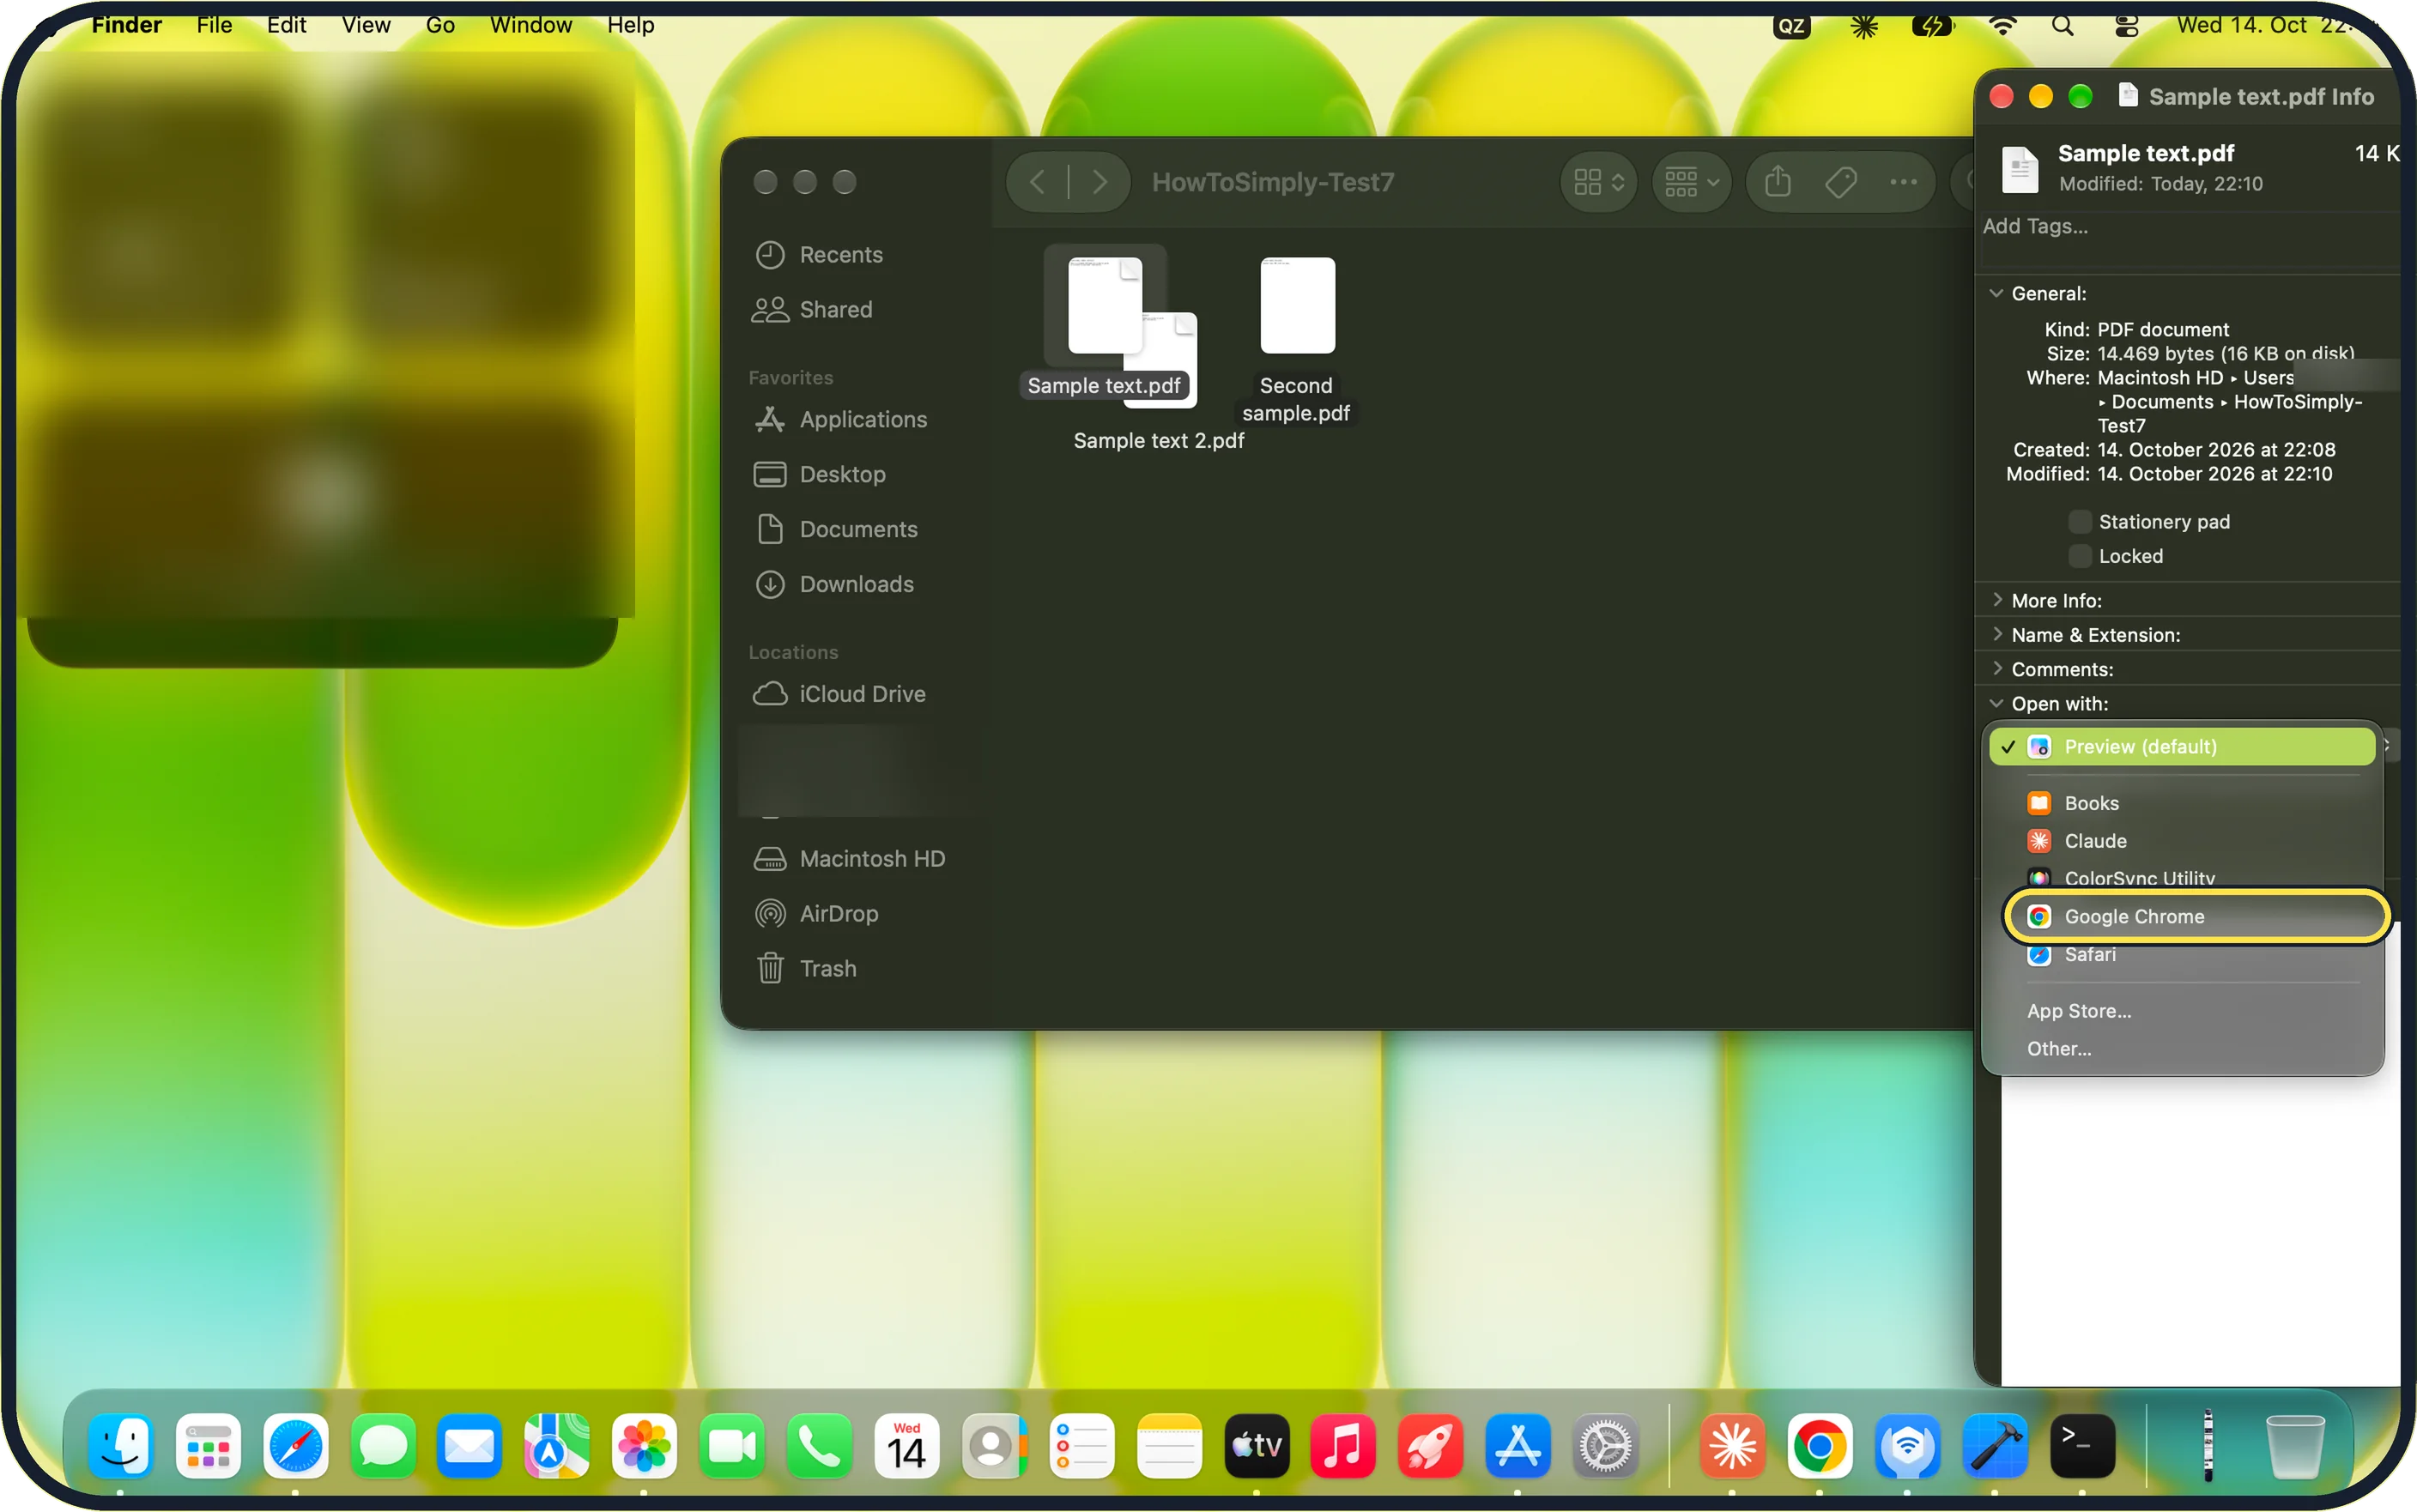Expand the Name & Extension section
This screenshot has width=2417, height=1512.
click(1996, 635)
